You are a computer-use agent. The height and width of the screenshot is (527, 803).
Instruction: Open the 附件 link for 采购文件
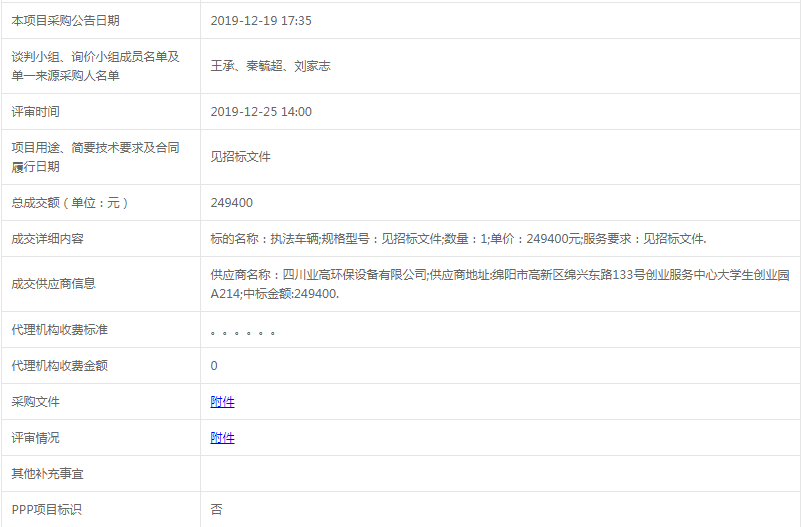222,402
